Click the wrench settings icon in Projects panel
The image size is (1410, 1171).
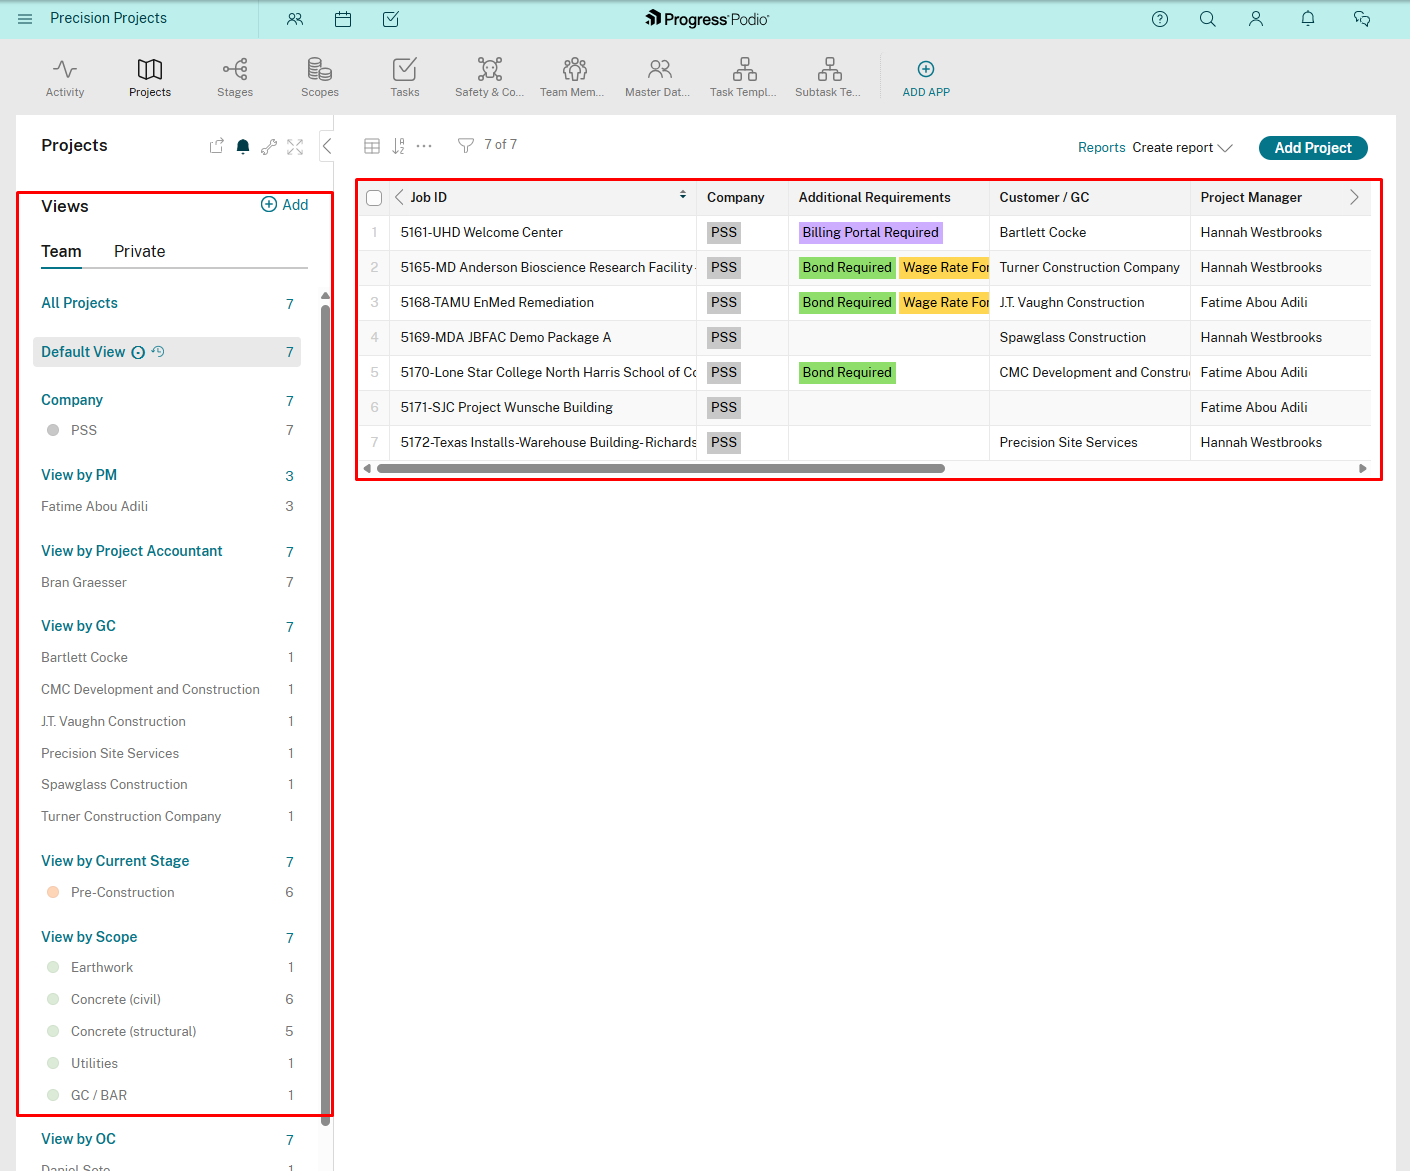pos(268,146)
